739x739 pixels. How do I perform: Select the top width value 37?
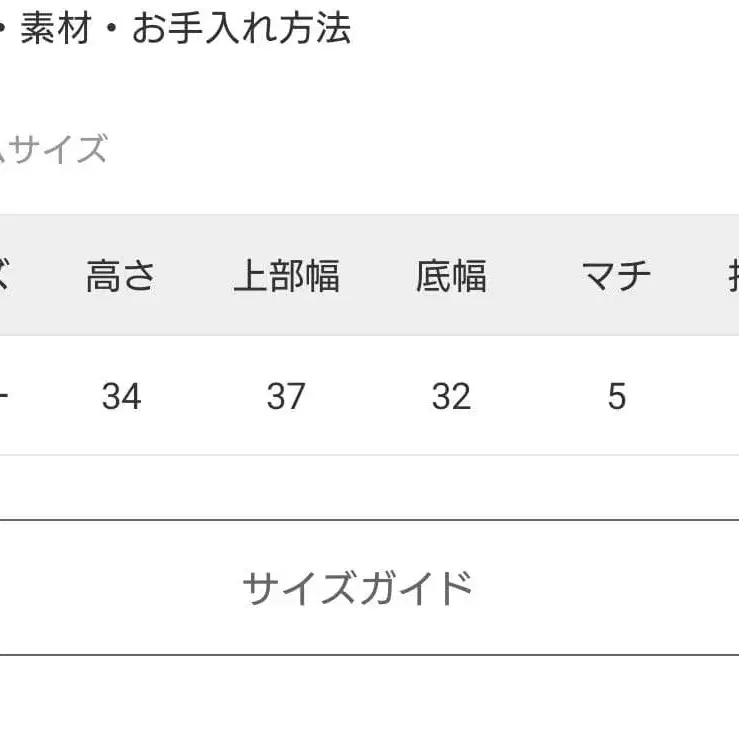[286, 397]
